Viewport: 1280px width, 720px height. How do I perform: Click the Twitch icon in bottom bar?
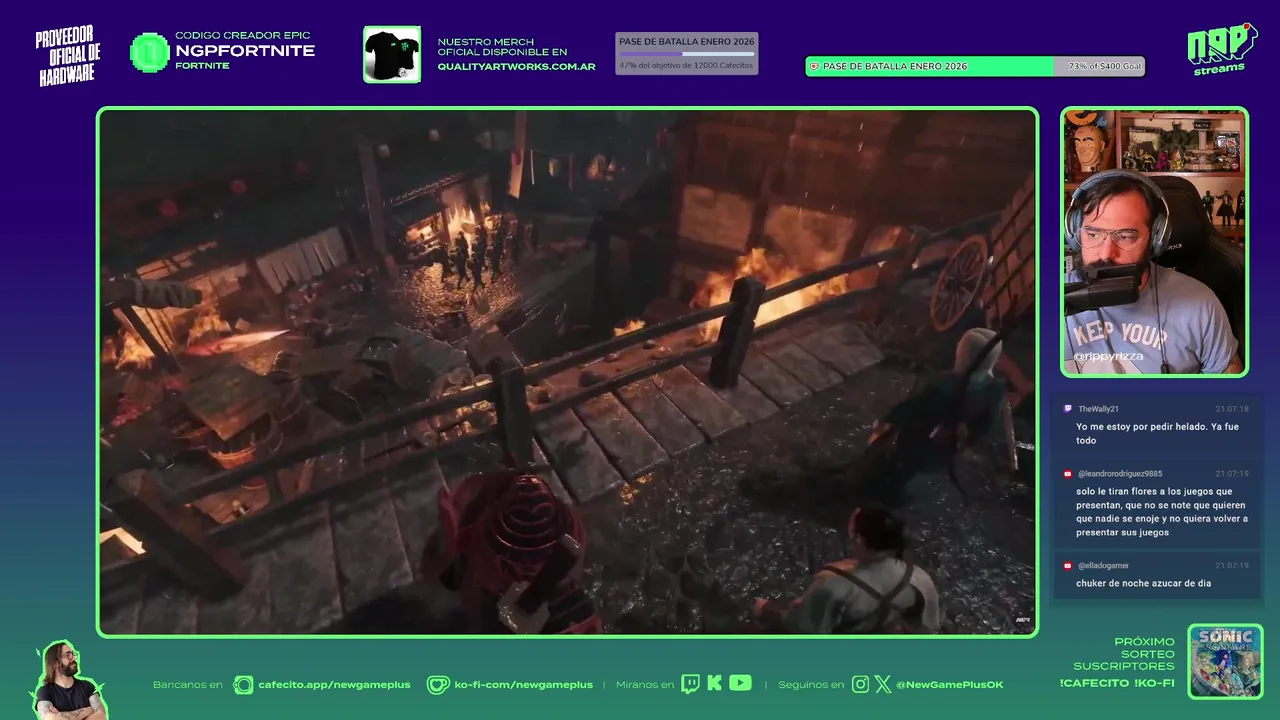[690, 684]
